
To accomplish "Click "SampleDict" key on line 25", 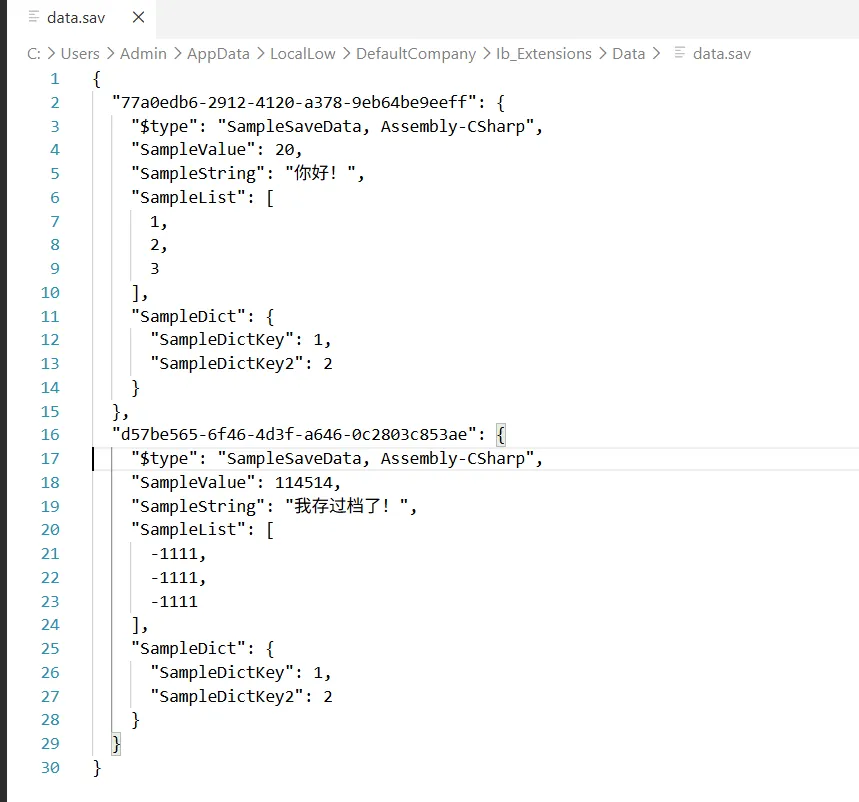I will click(x=188, y=649).
